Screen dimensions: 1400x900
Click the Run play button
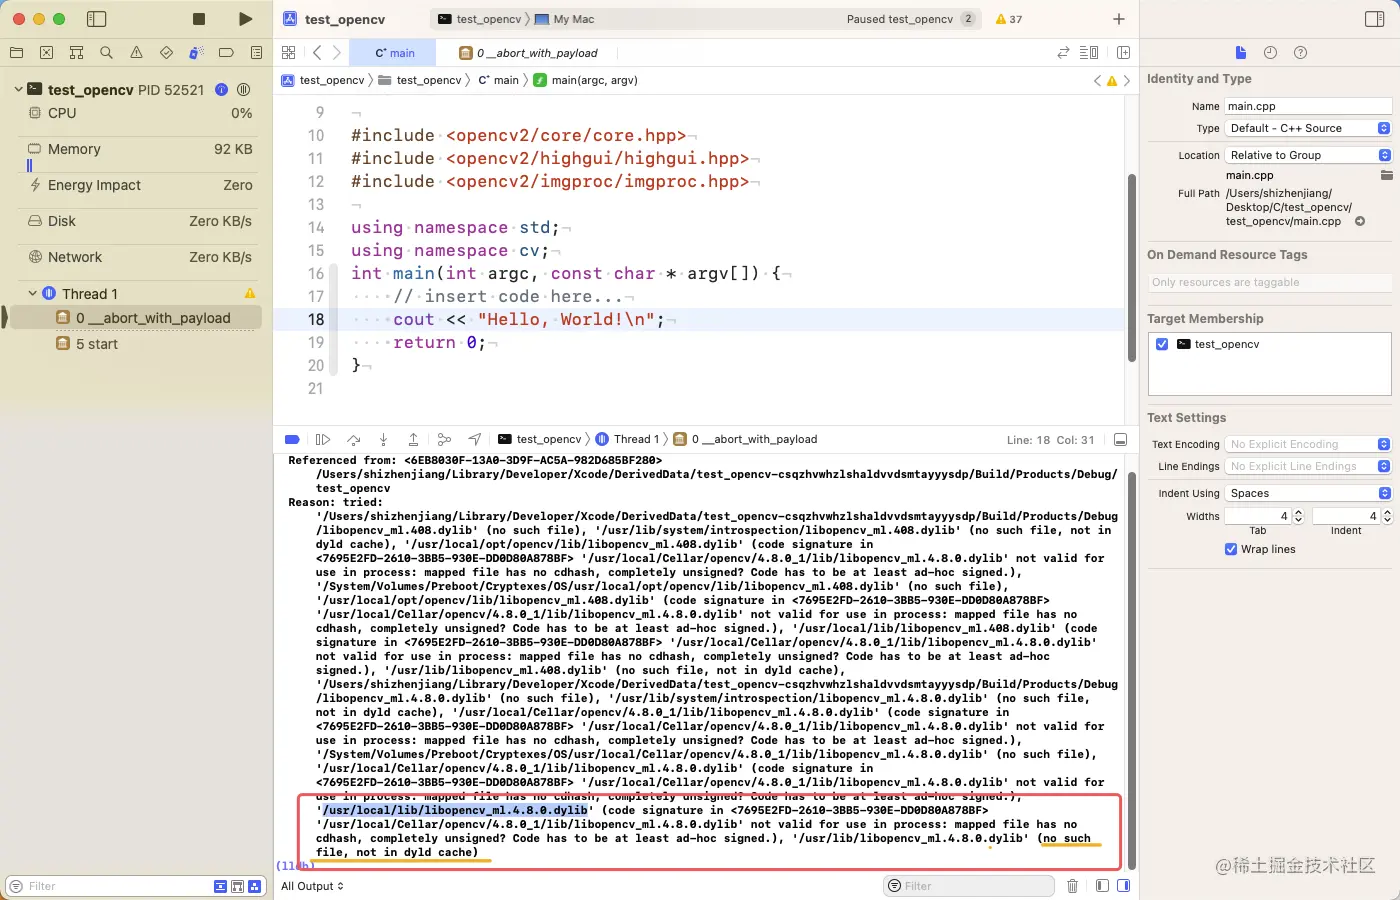point(245,19)
